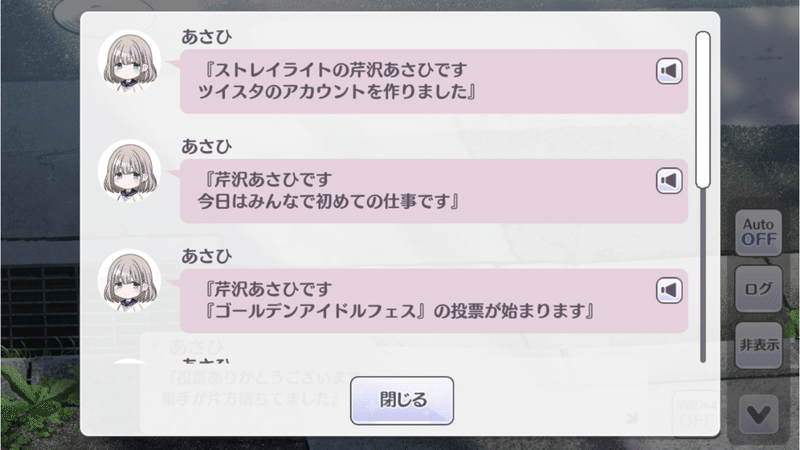Toggle the fast-forward x4 OFF button
Image resolution: width=800 pixels, height=450 pixels.
click(696, 413)
